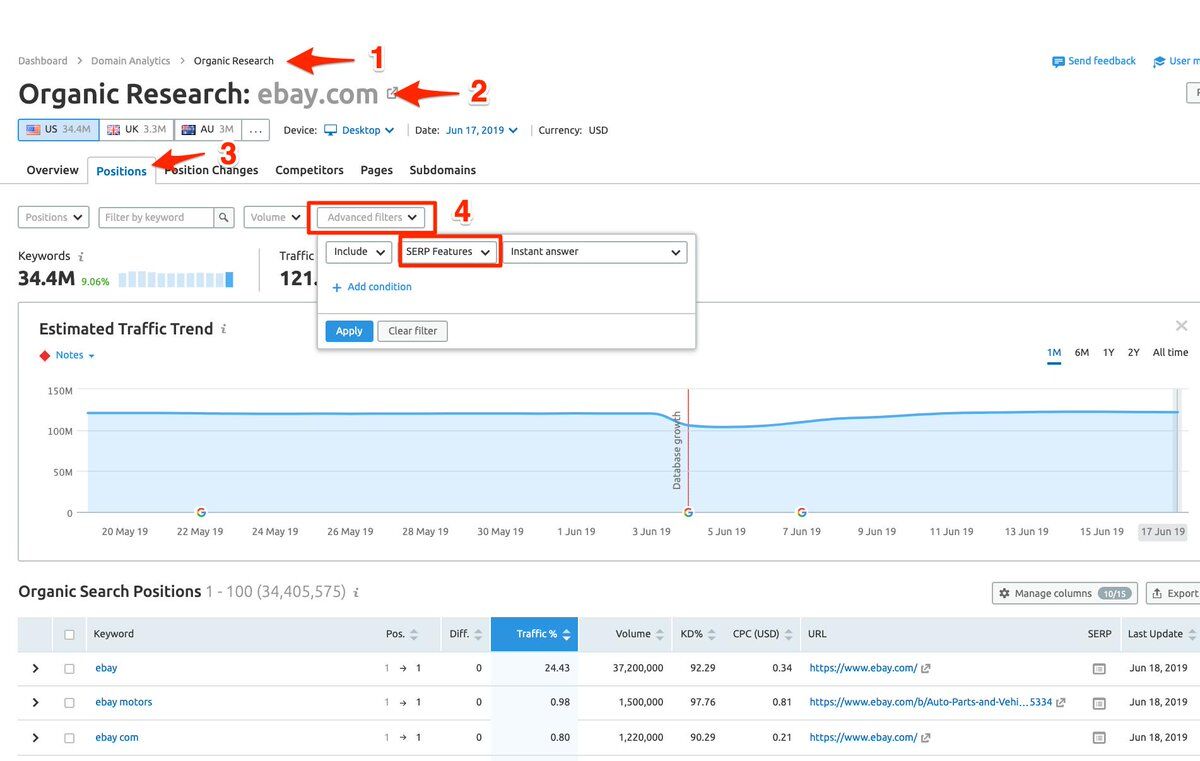Tick the select-all checkbox in table header

point(69,635)
